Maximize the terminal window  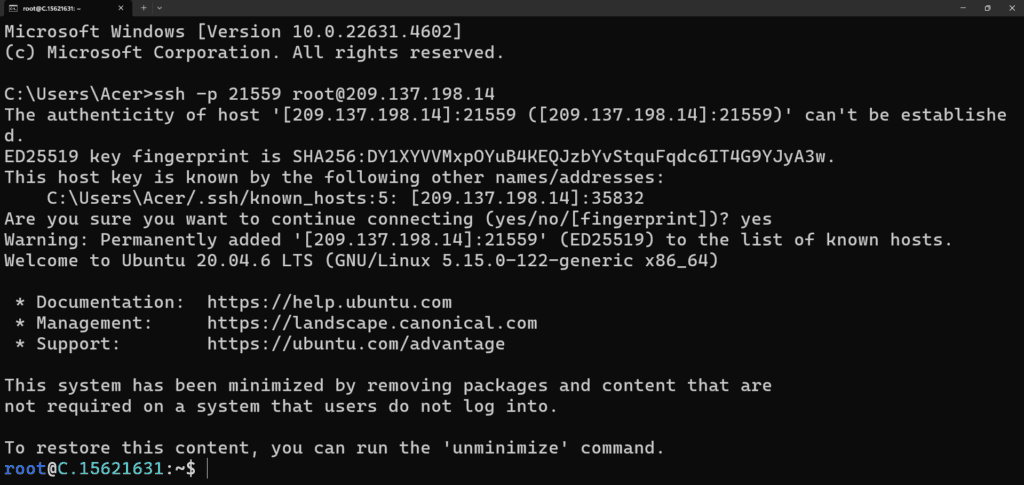click(987, 8)
